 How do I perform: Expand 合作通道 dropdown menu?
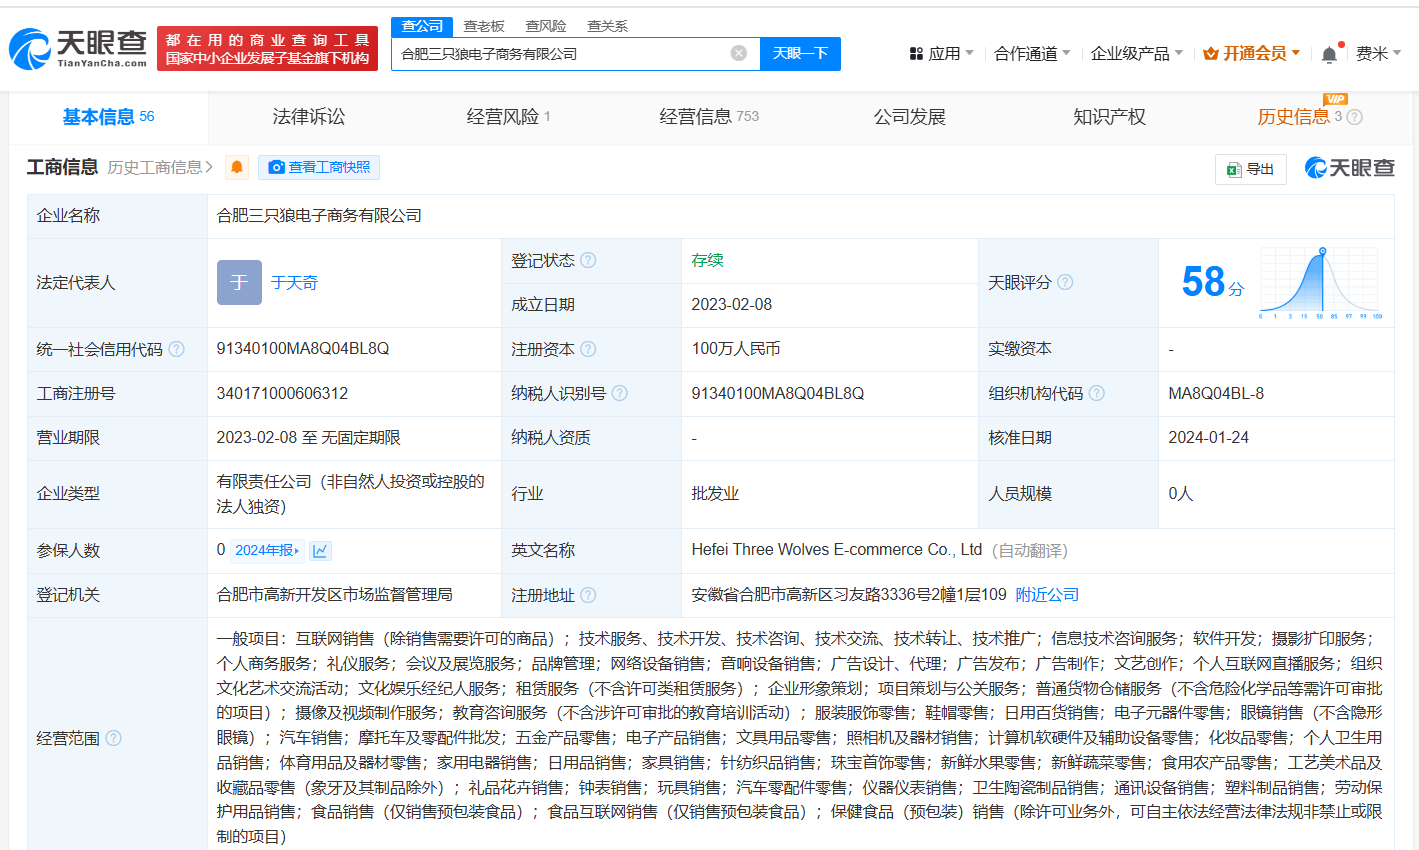1032,53
